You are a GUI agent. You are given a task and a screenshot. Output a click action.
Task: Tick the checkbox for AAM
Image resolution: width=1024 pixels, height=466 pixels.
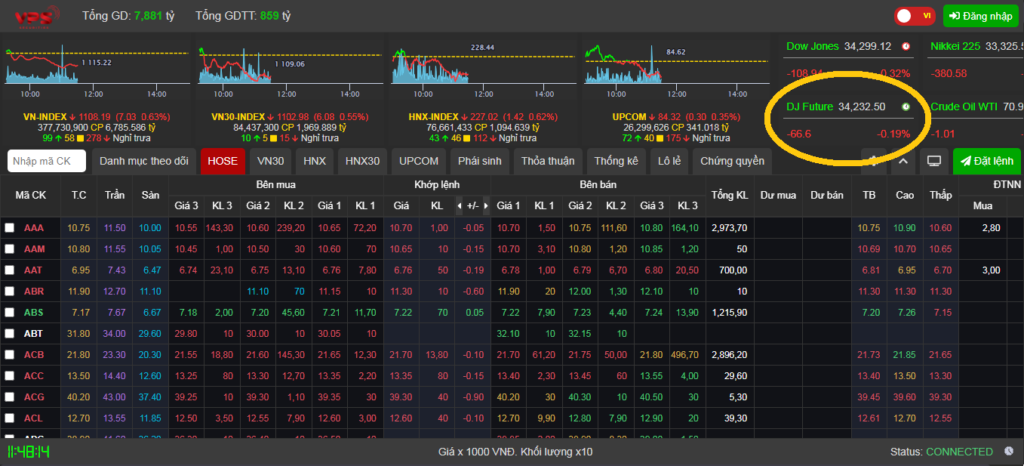10,249
